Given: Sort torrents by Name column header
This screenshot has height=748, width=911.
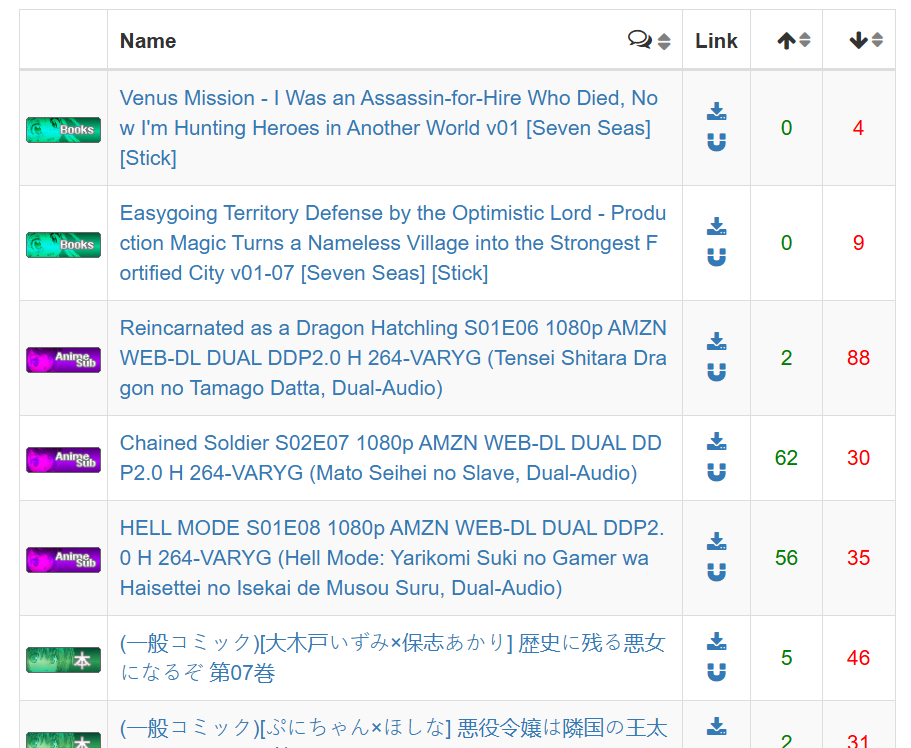Looking at the screenshot, I should 148,41.
